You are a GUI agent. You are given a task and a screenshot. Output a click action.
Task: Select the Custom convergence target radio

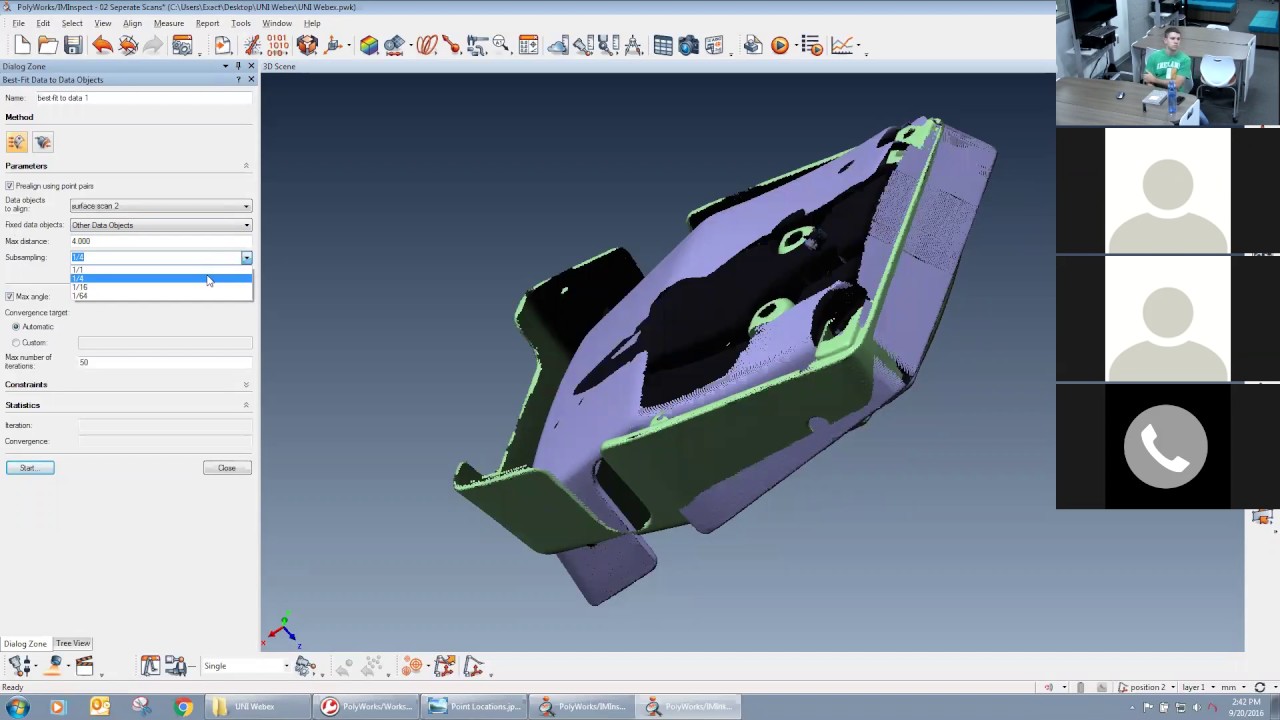click(16, 343)
